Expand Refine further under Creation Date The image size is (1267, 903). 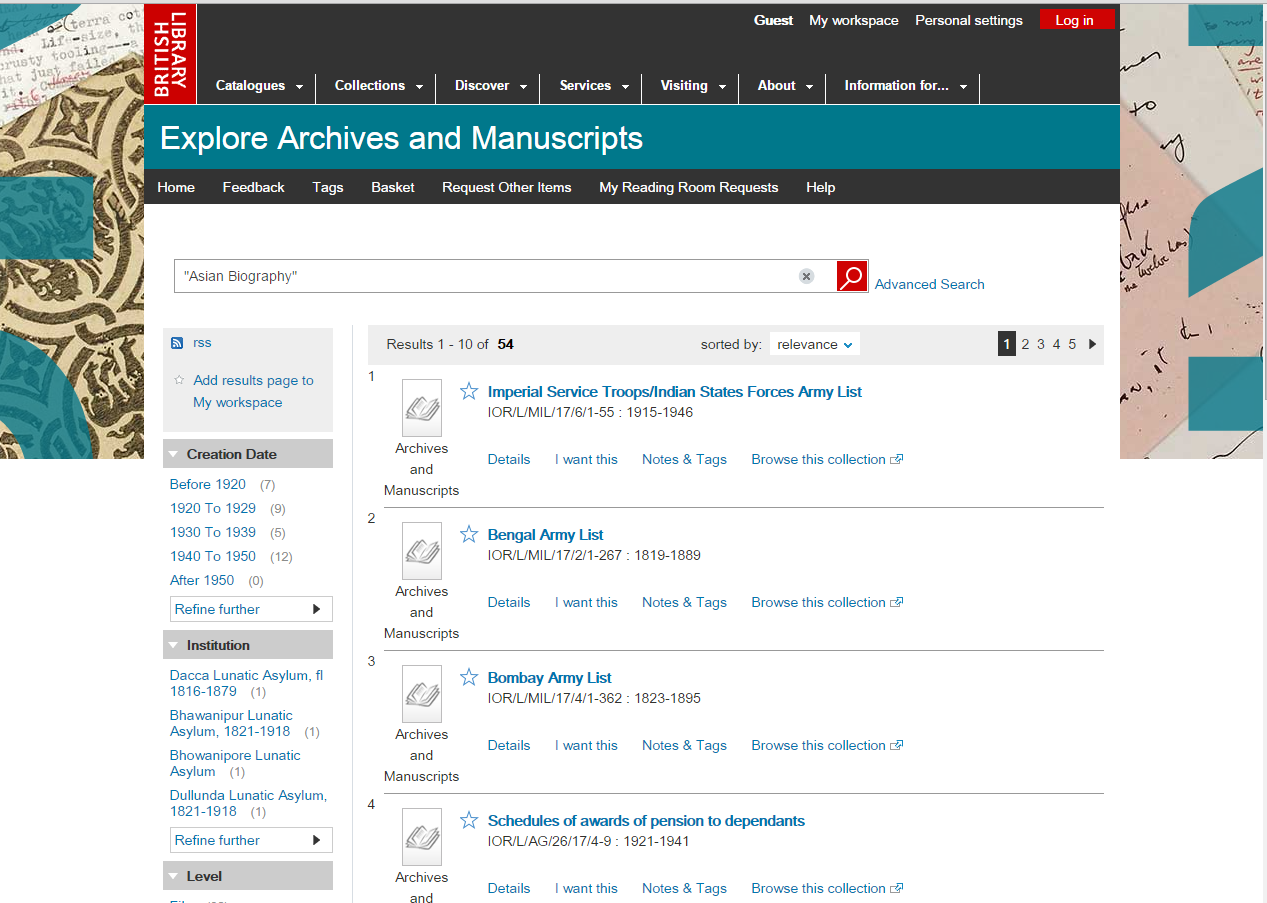pyautogui.click(x=251, y=609)
